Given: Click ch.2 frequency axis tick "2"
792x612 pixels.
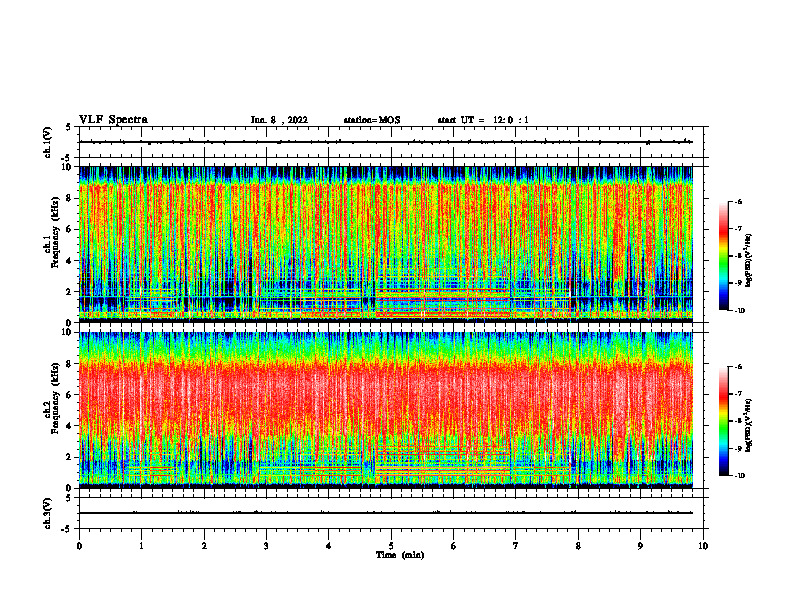Looking at the screenshot, I should [70, 457].
